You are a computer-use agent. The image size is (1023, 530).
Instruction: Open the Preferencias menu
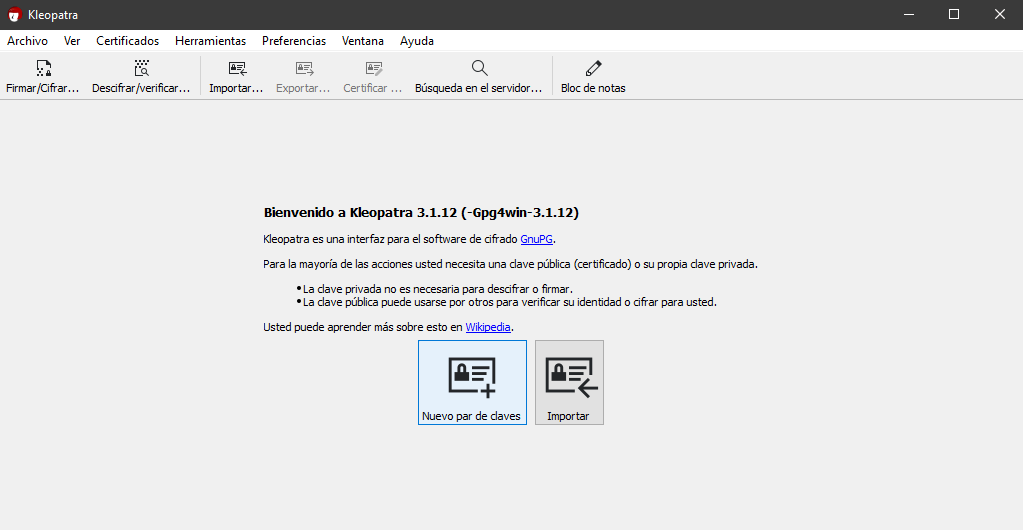coord(294,40)
